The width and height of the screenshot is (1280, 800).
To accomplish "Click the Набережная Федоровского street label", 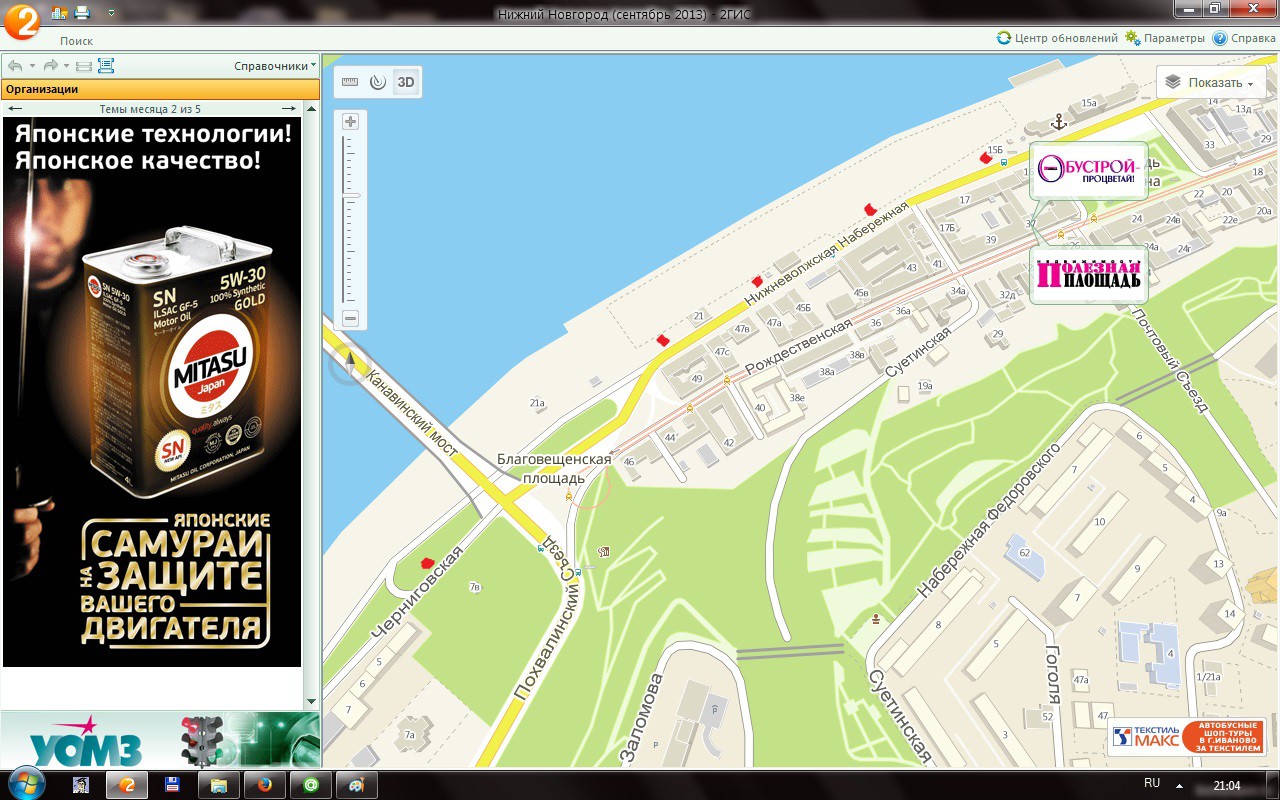I will tap(988, 518).
